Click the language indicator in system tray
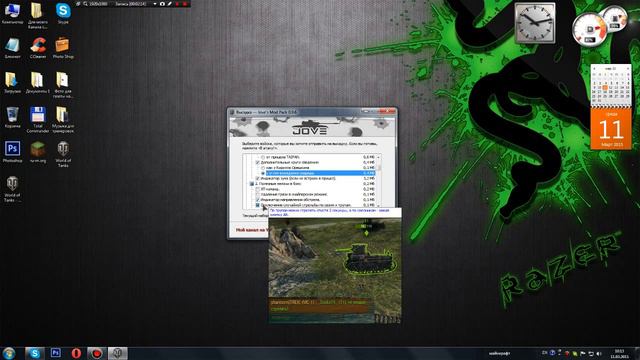640x360 pixels. 544,353
